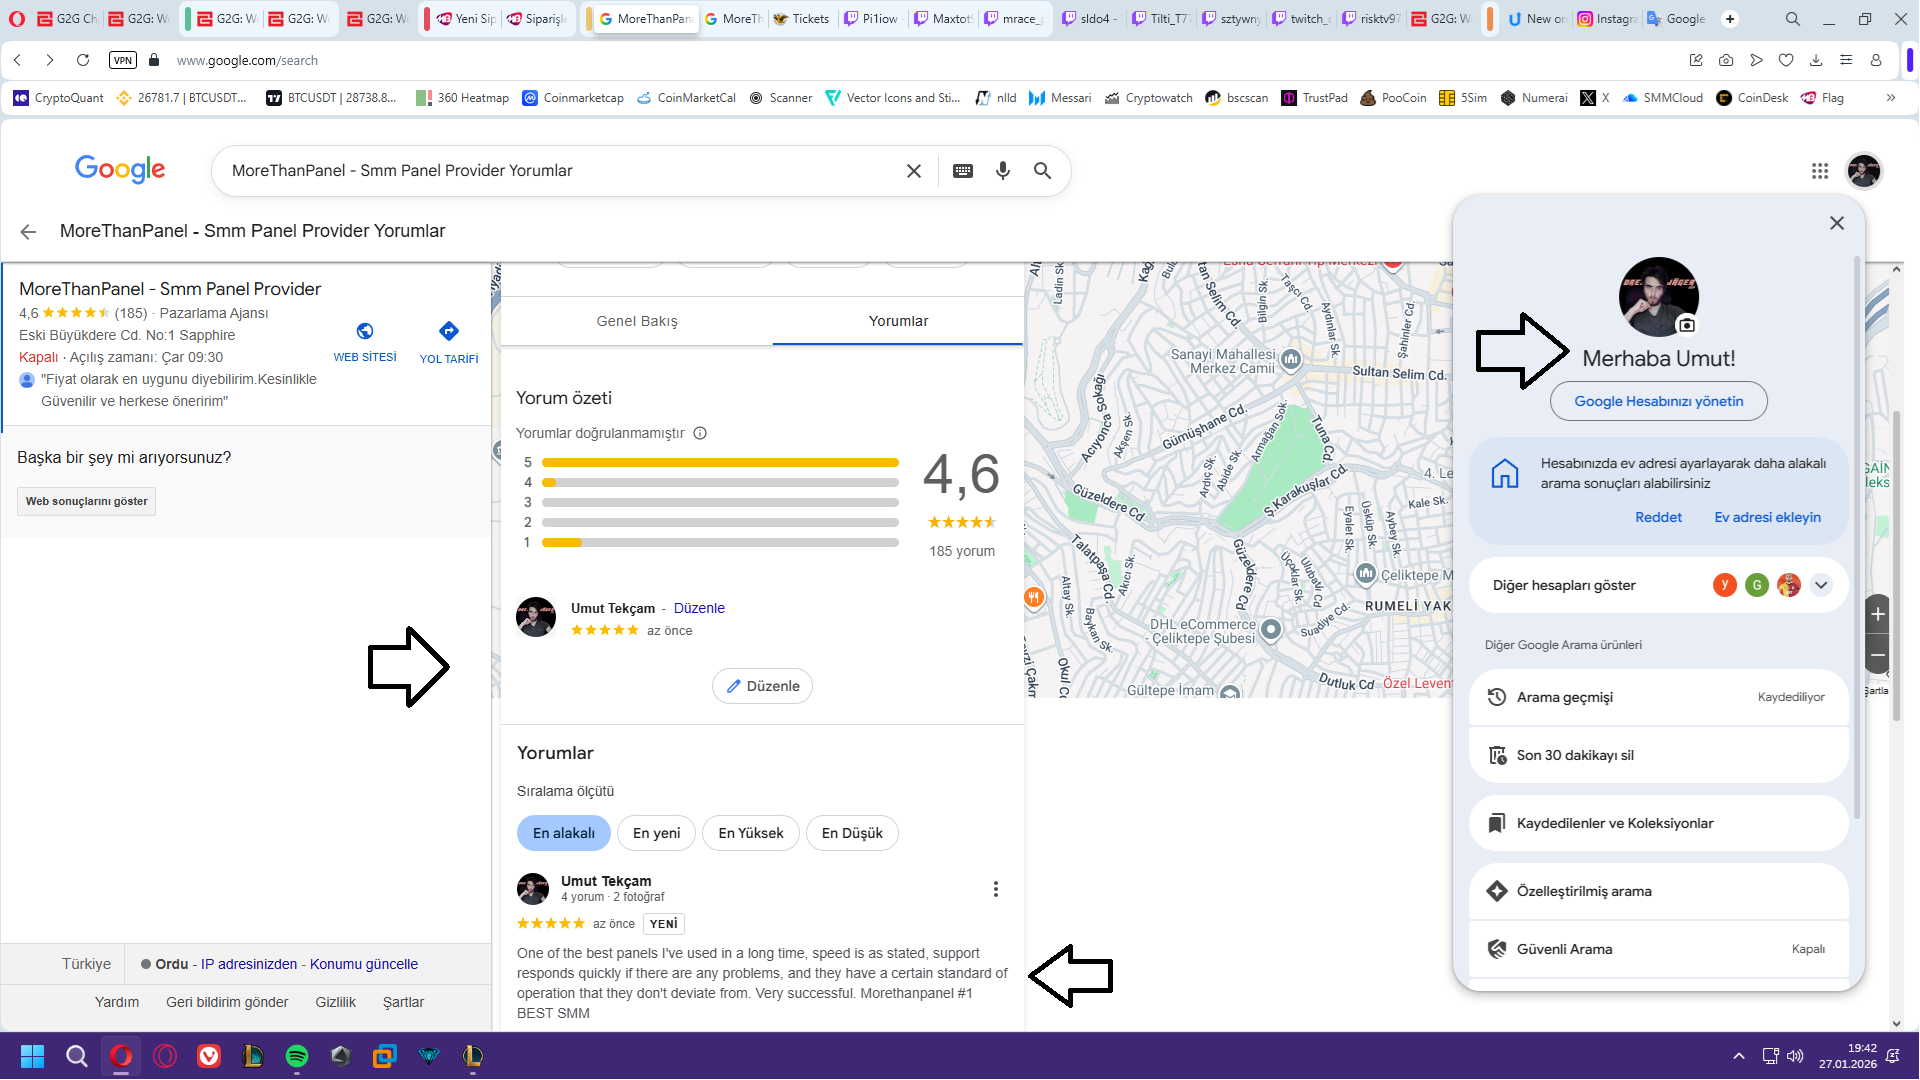Image resolution: width=1920 pixels, height=1080 pixels.
Task: Open Güvenli Arama setting showing Kapalı
Action: click(1658, 949)
